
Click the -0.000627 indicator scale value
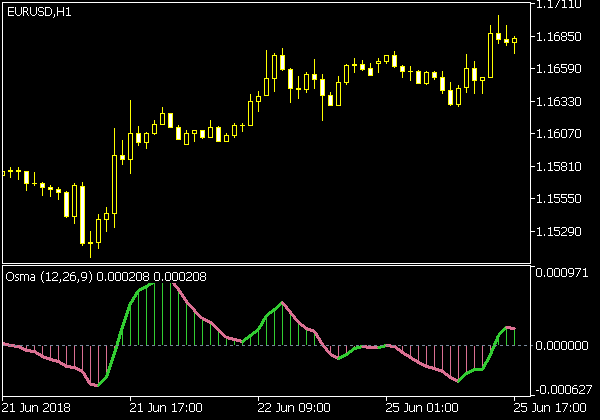(562, 390)
